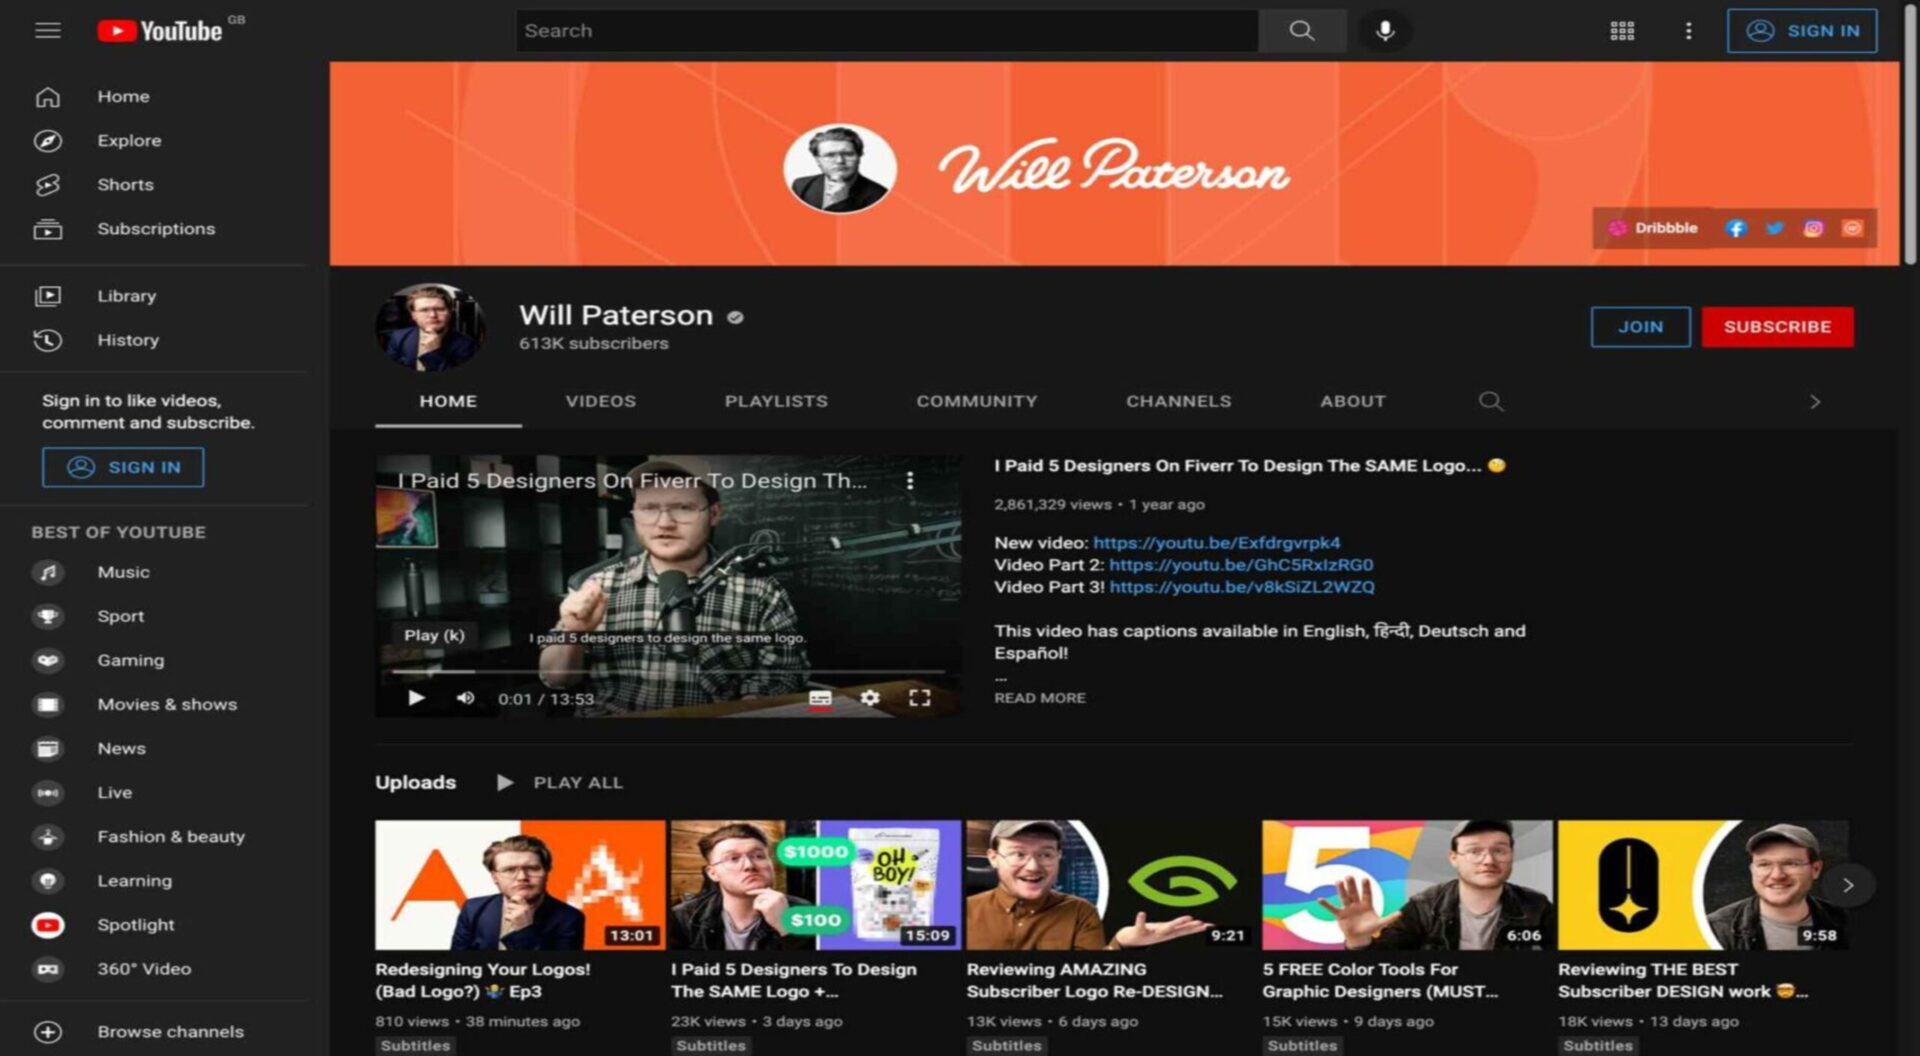
Task: Open the top bar three-dot settings menu
Action: [x=1688, y=31]
